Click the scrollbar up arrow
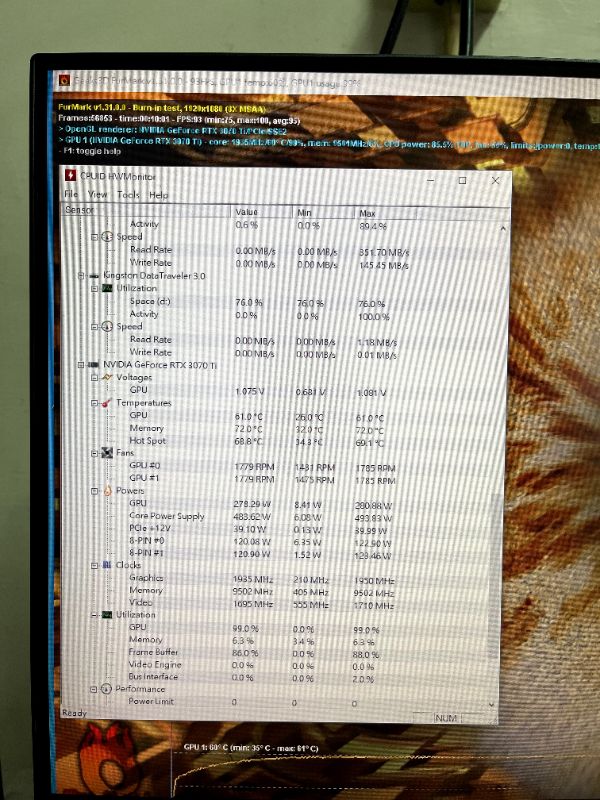Image resolution: width=600 pixels, height=800 pixels. click(503, 229)
